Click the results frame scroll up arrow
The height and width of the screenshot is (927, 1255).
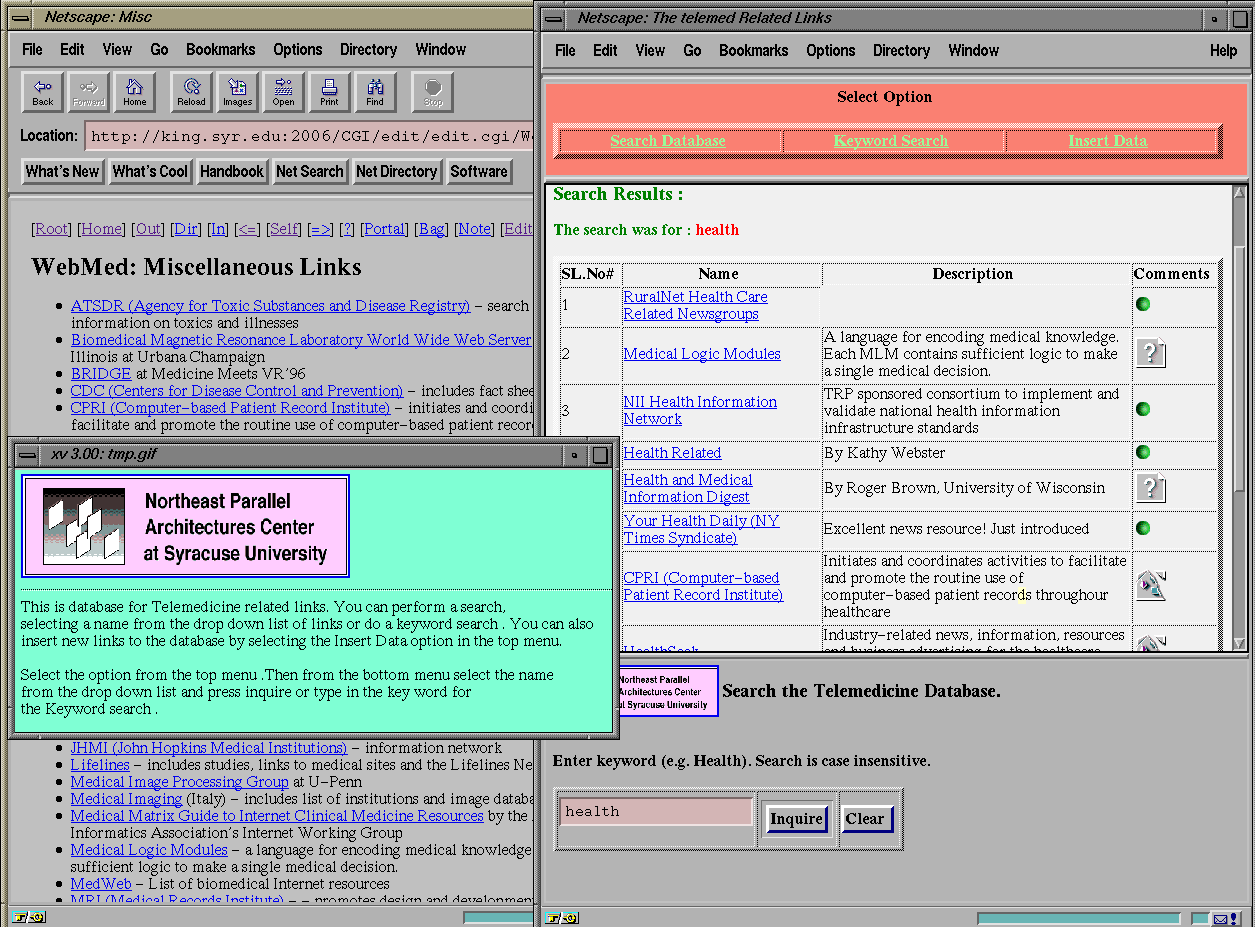(x=1240, y=194)
